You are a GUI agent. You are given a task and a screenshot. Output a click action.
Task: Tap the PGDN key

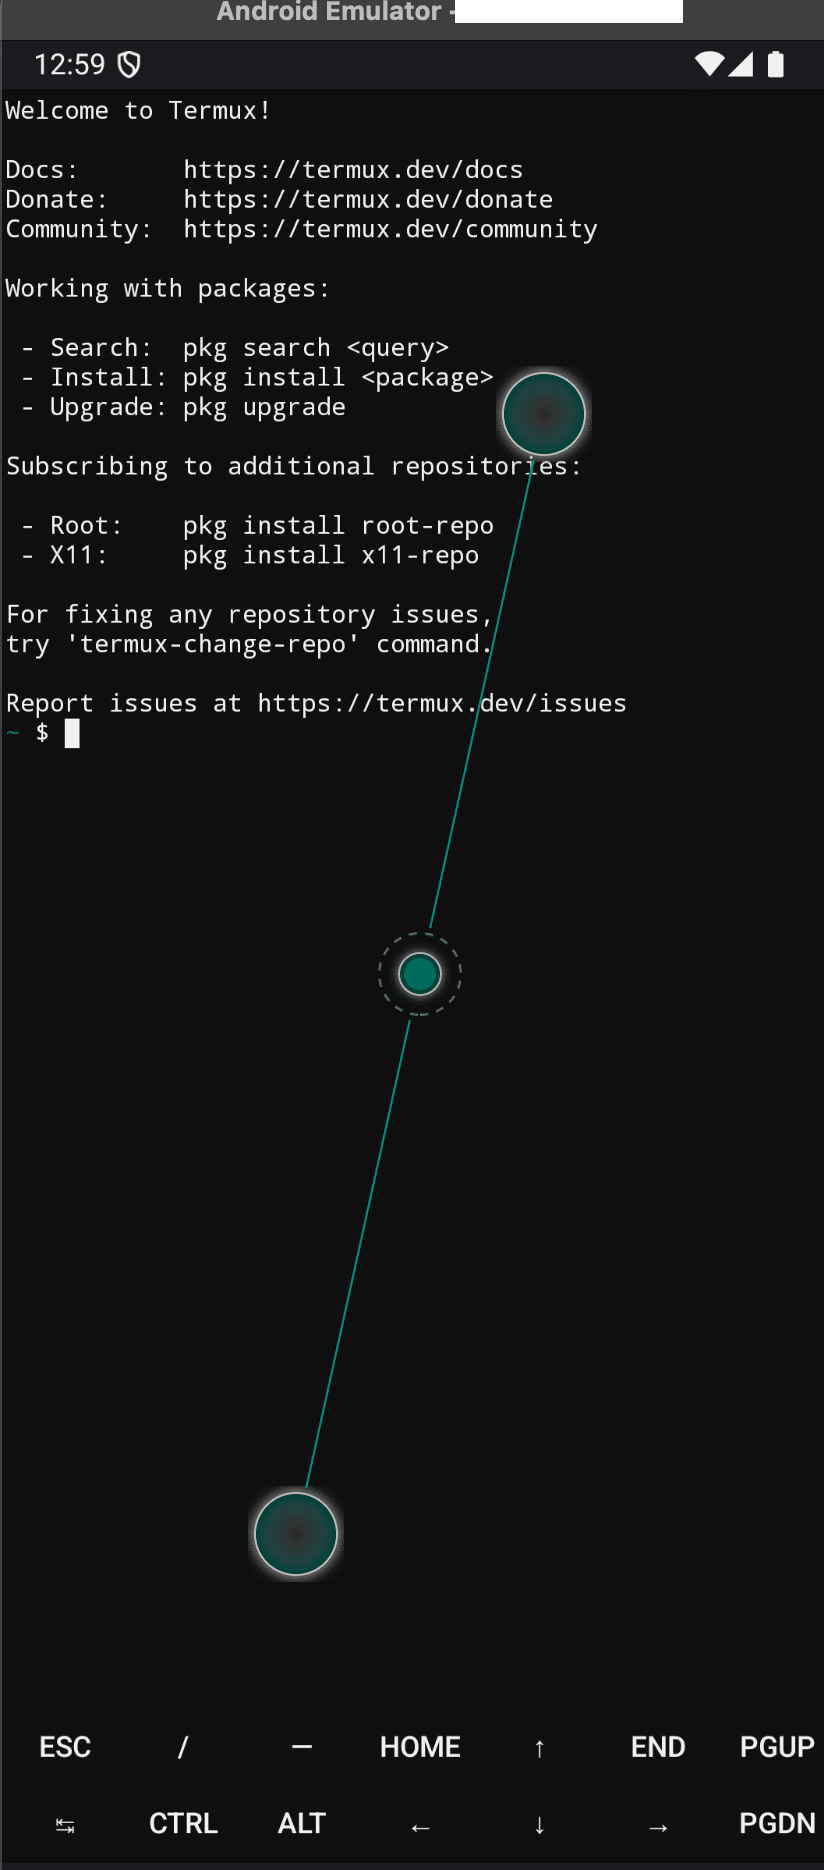[x=777, y=1824]
